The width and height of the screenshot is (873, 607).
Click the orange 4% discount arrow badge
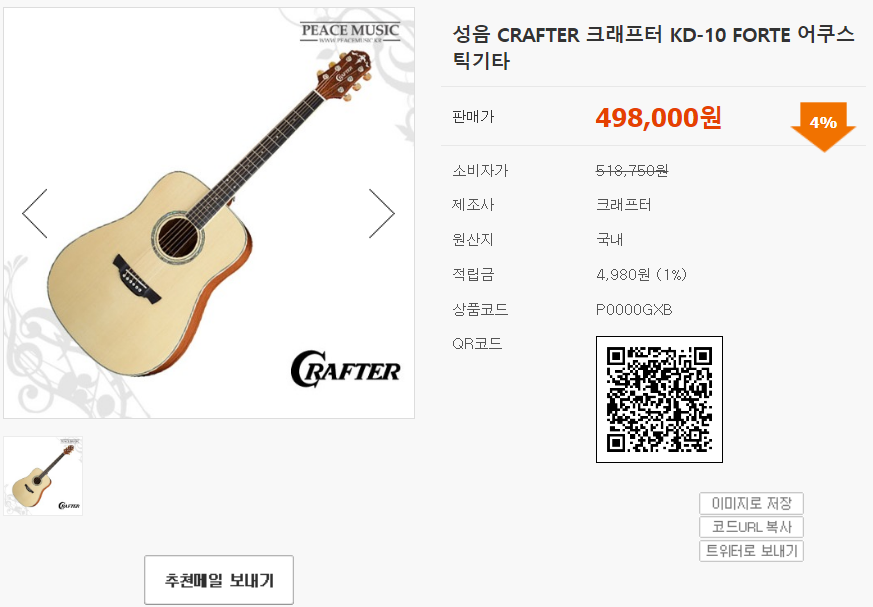point(823,126)
